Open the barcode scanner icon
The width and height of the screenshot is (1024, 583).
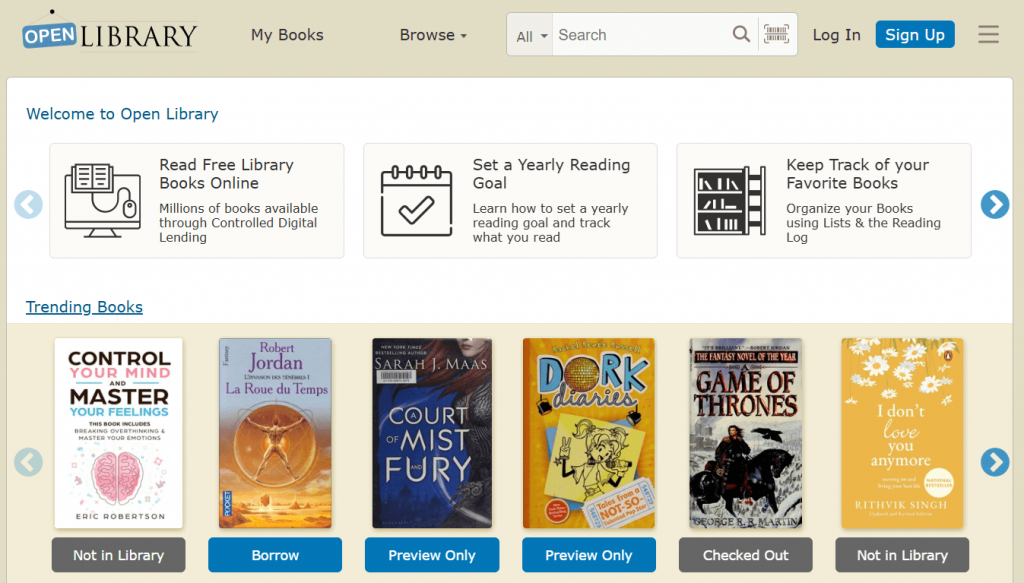(x=776, y=35)
